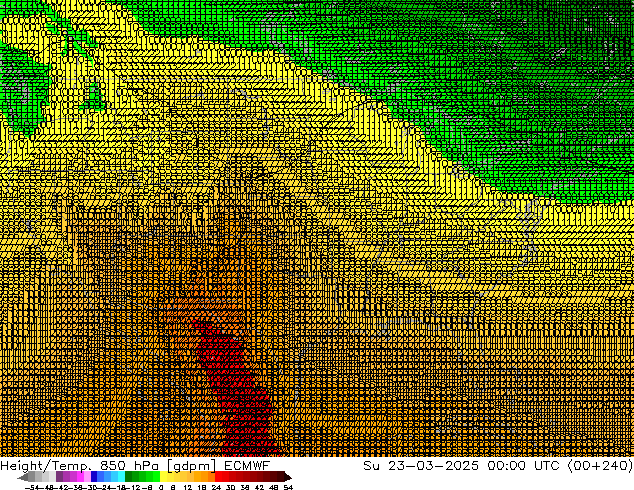Click the "00:00 UTC" time text
634x490 pixels.
[523, 465]
